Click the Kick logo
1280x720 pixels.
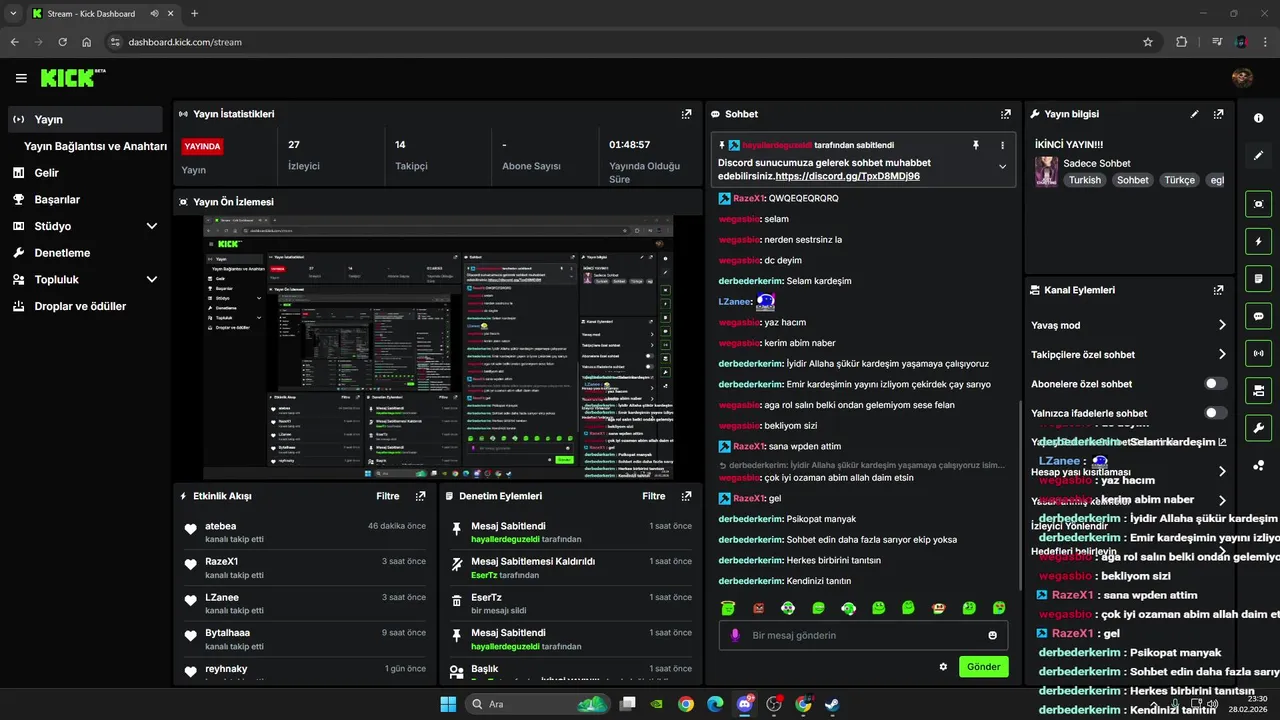pyautogui.click(x=72, y=78)
